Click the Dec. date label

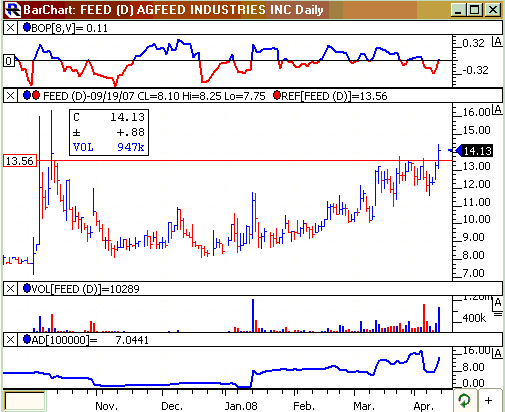tap(172, 406)
